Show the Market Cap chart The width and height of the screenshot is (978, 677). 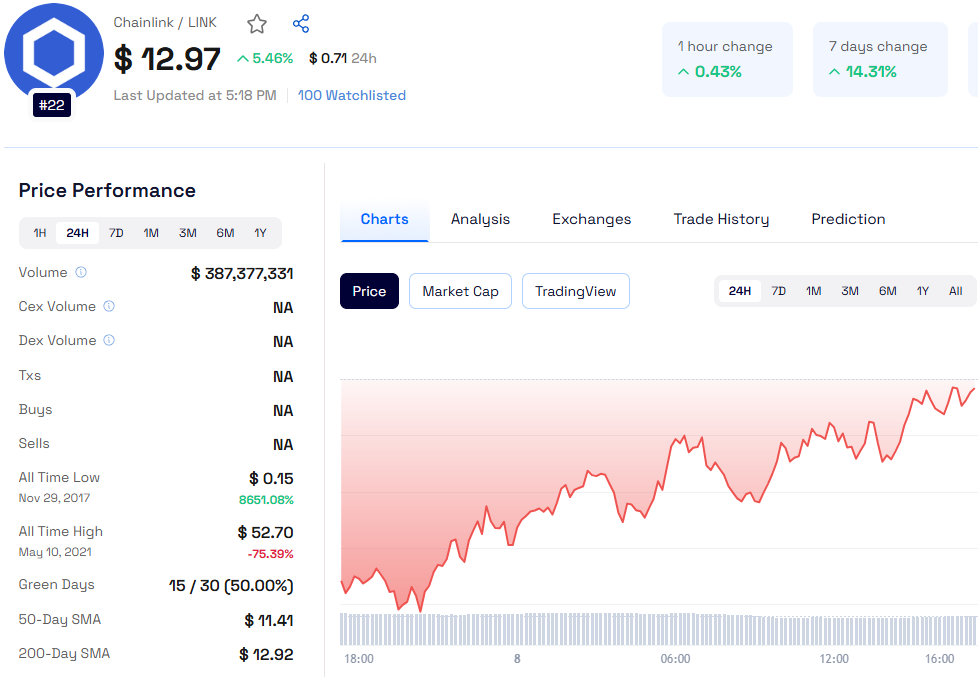coord(460,291)
